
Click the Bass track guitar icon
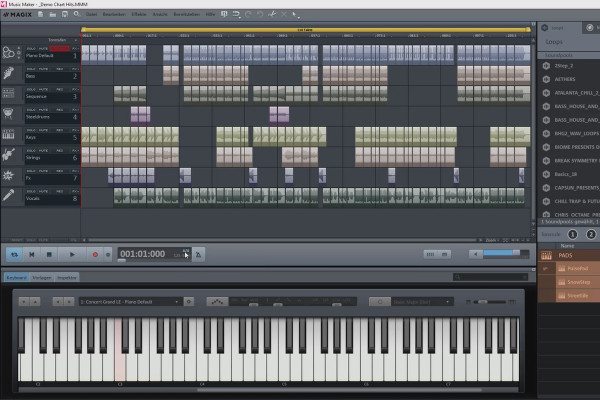point(8,73)
